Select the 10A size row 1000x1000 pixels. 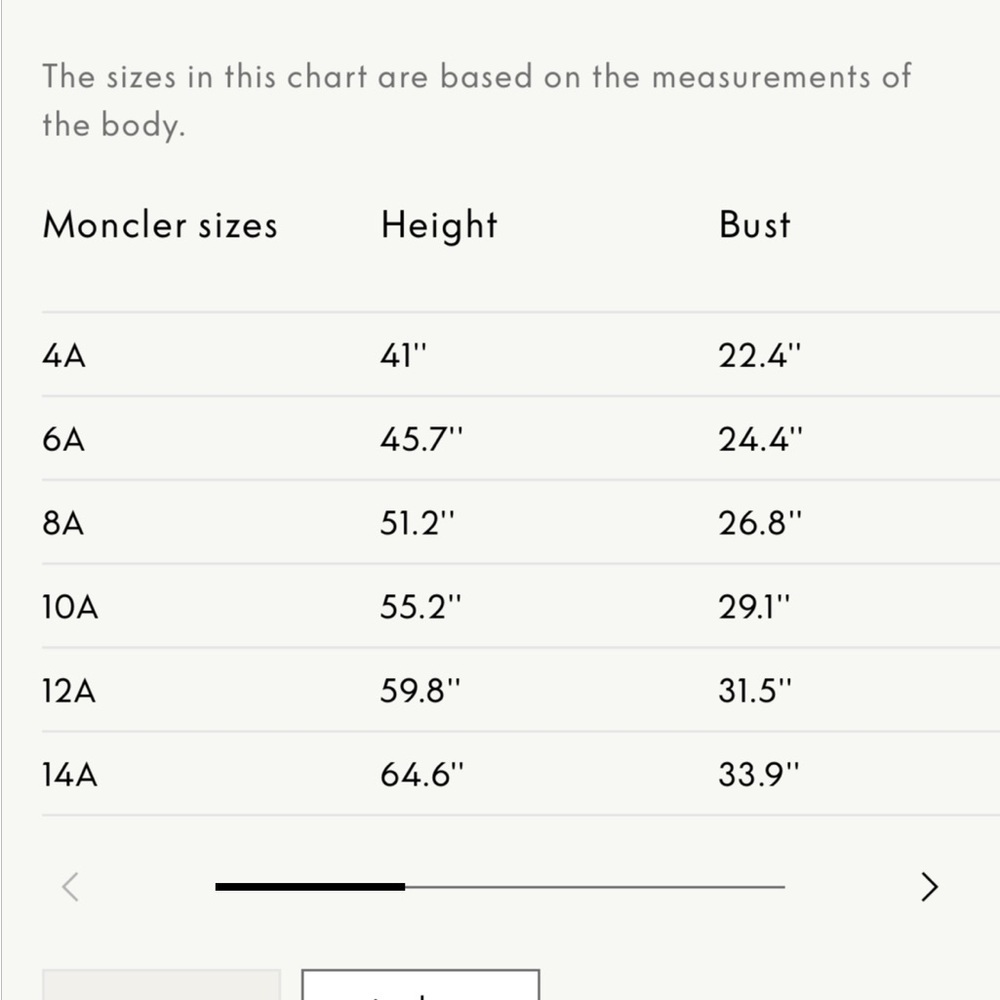point(520,606)
